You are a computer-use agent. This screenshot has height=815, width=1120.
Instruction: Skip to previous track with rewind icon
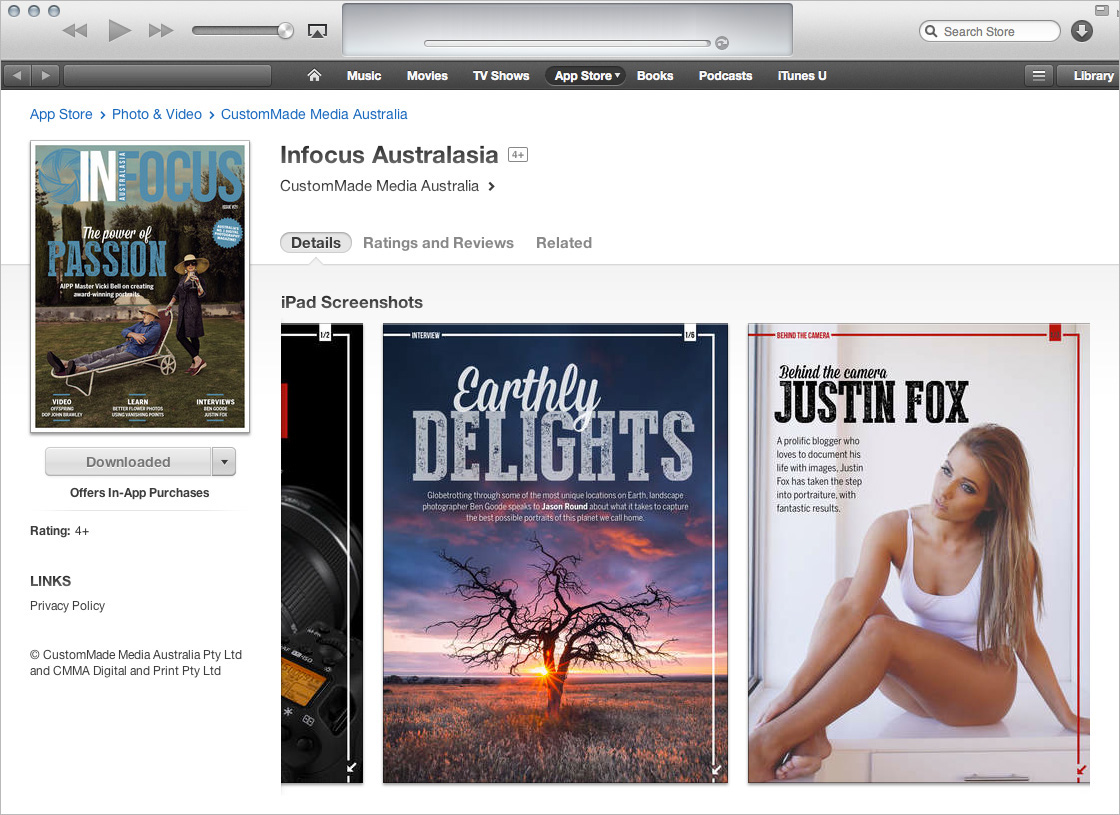tap(75, 31)
